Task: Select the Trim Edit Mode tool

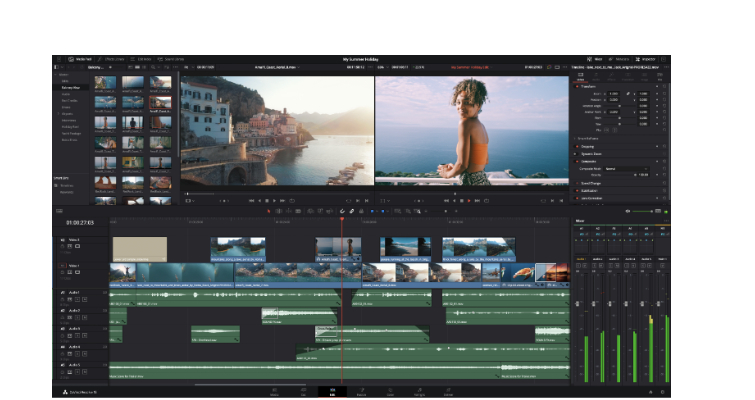Action: click(x=279, y=211)
